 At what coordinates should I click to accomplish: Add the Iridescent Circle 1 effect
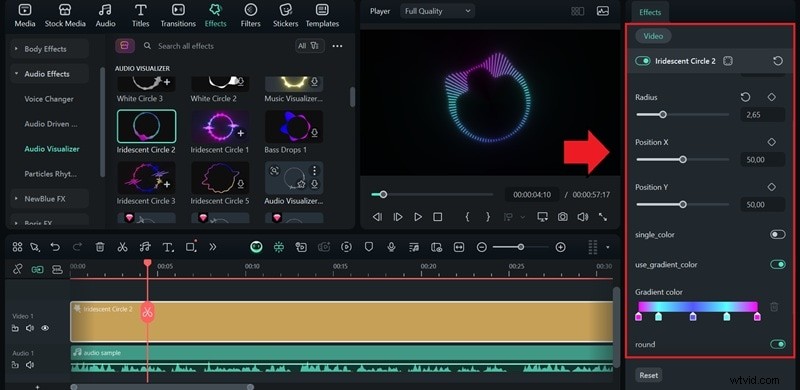coord(240,133)
